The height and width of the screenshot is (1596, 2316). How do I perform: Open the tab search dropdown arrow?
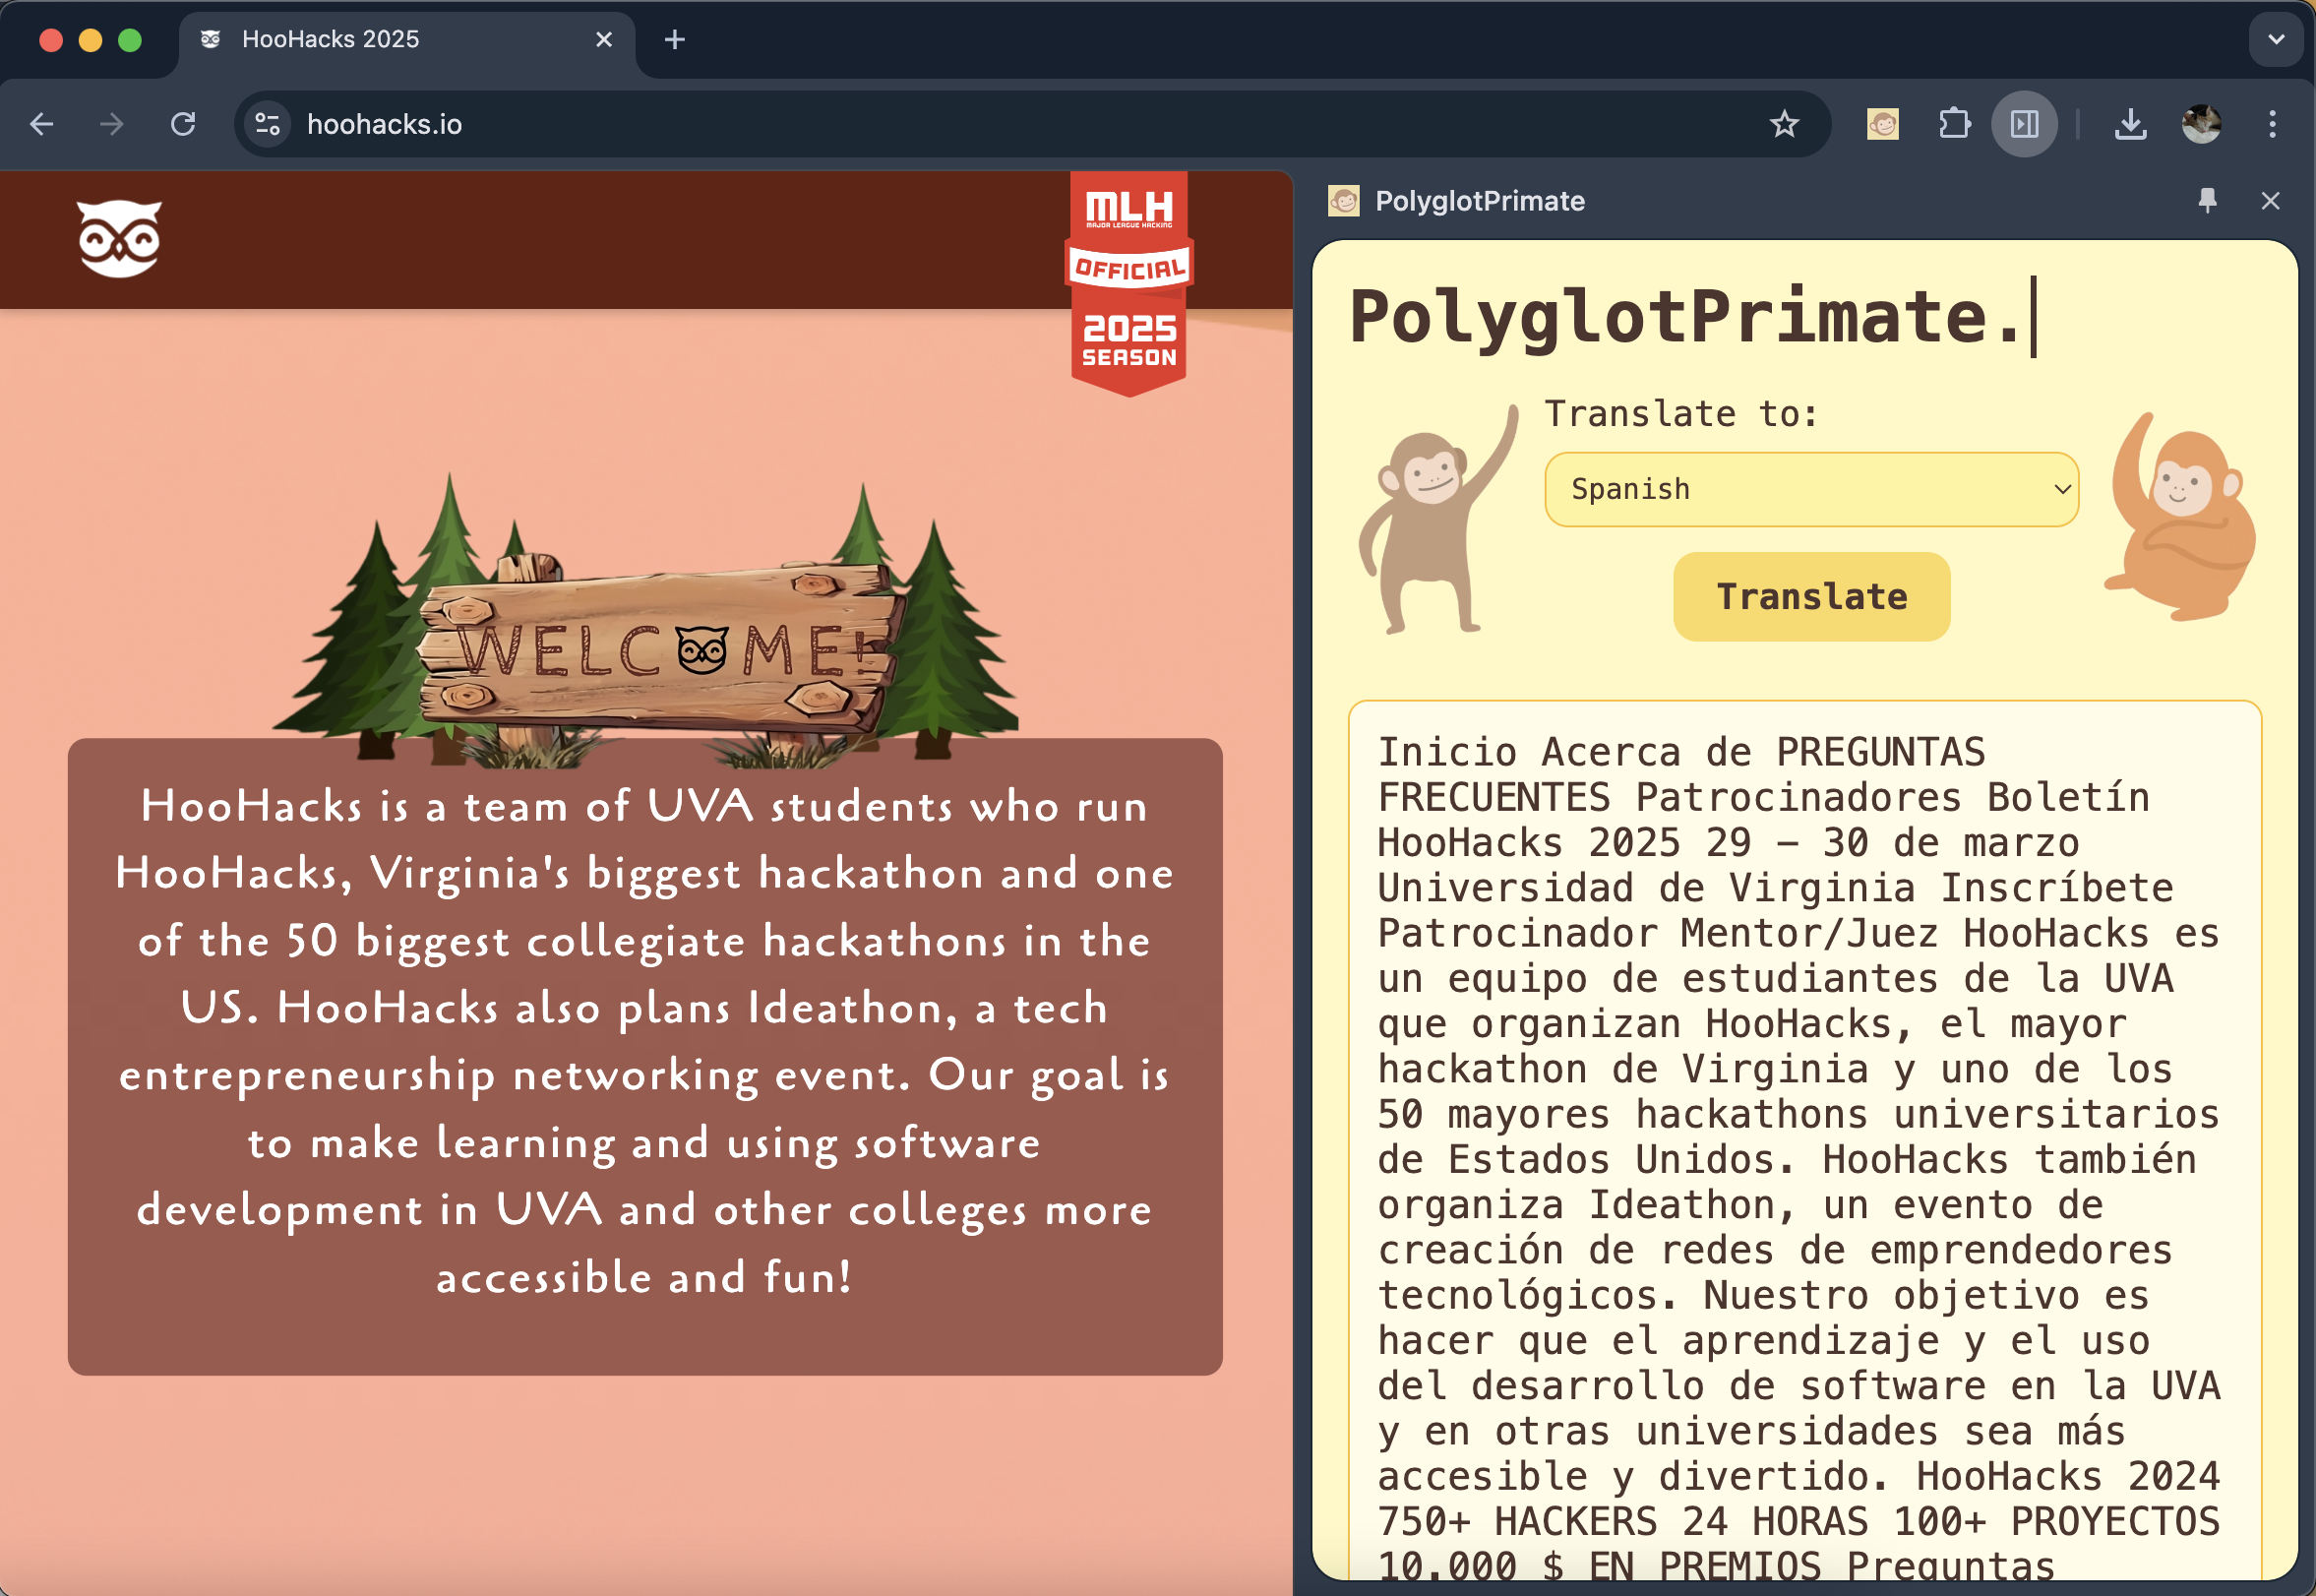2276,40
